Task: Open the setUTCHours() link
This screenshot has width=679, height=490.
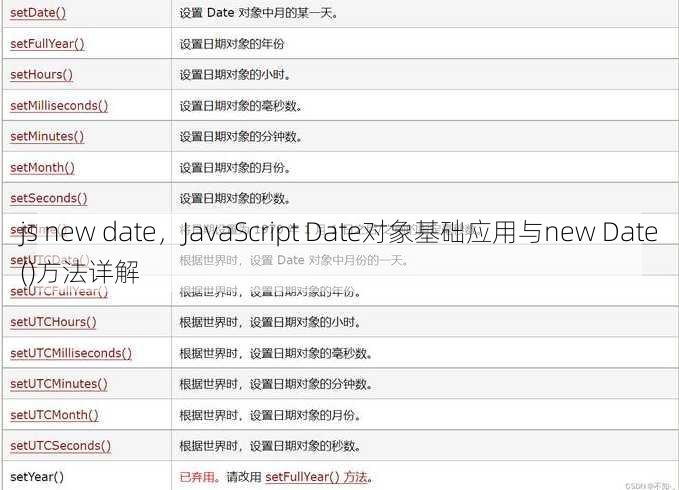Action: pos(53,322)
